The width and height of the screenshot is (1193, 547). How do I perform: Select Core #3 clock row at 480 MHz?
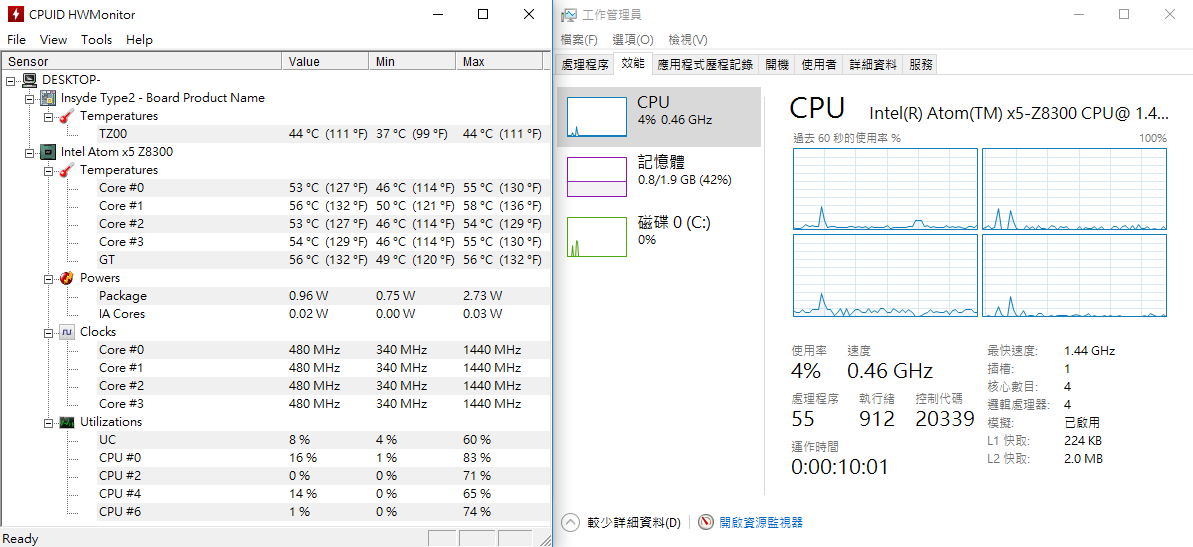323,403
